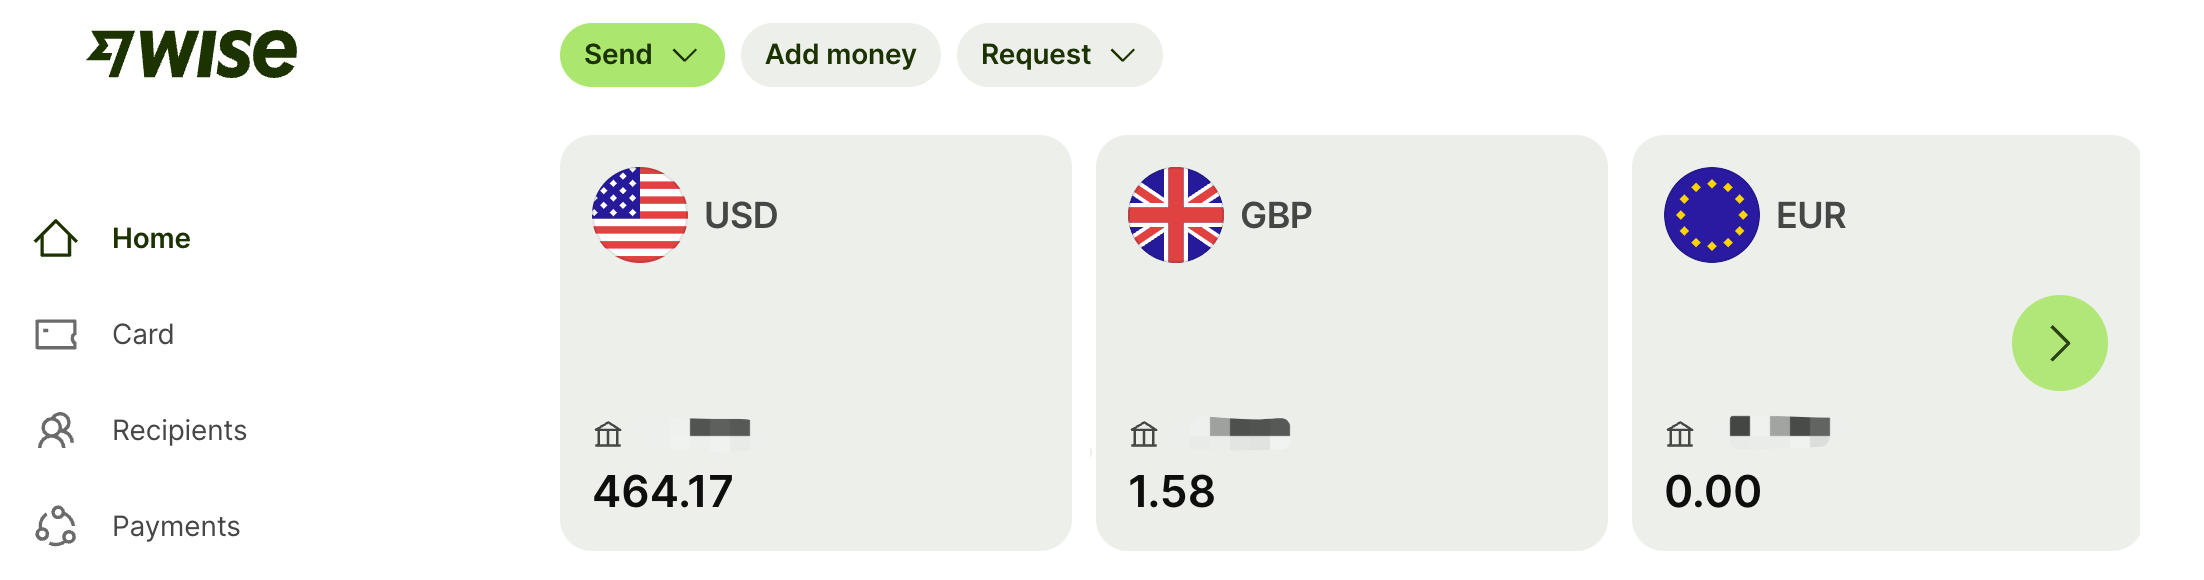Open the Home house icon
This screenshot has height=580, width=2204.
click(56, 238)
